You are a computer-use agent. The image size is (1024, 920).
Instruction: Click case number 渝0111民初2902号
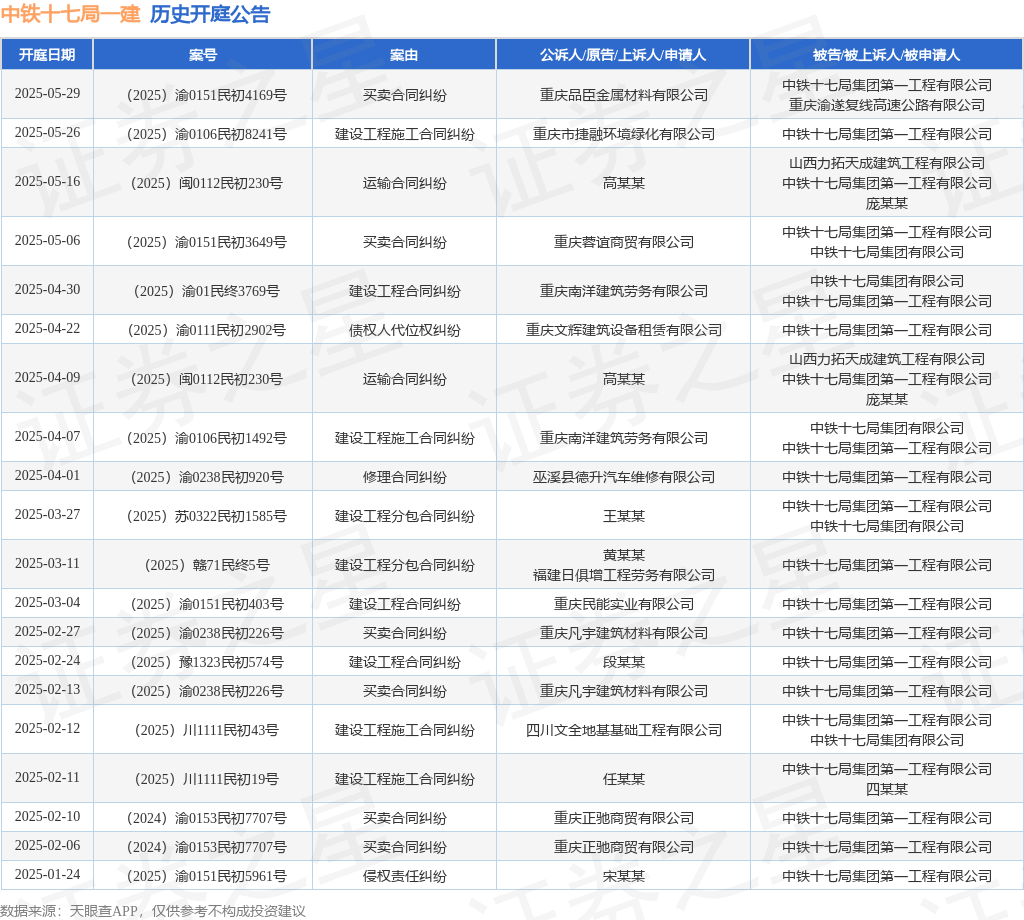coord(206,330)
